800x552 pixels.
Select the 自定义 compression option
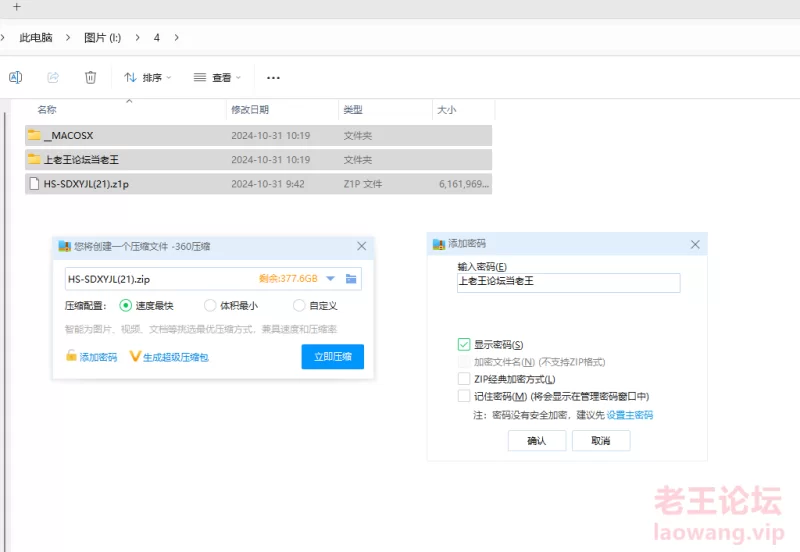point(299,306)
